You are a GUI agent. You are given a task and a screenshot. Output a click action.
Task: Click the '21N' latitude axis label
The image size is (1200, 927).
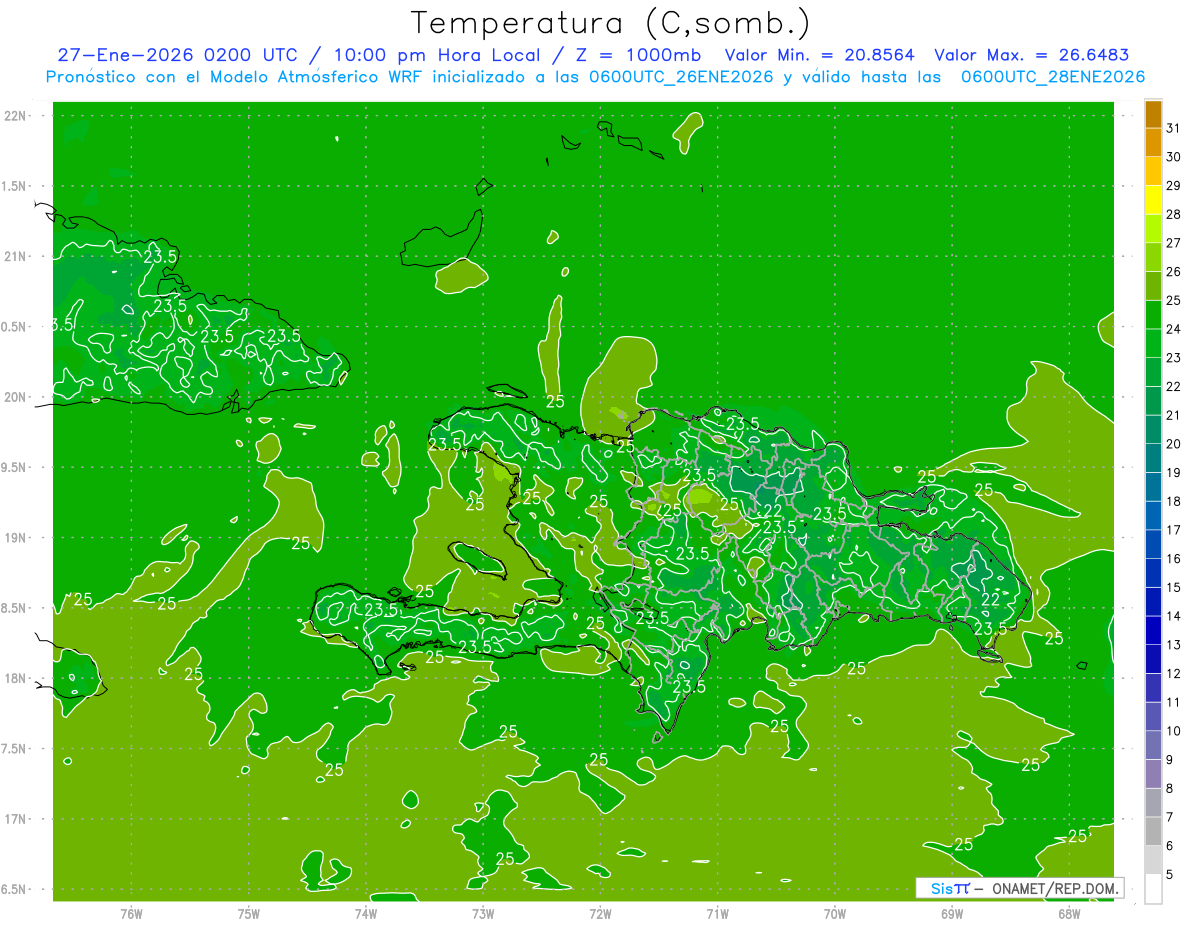(15, 256)
